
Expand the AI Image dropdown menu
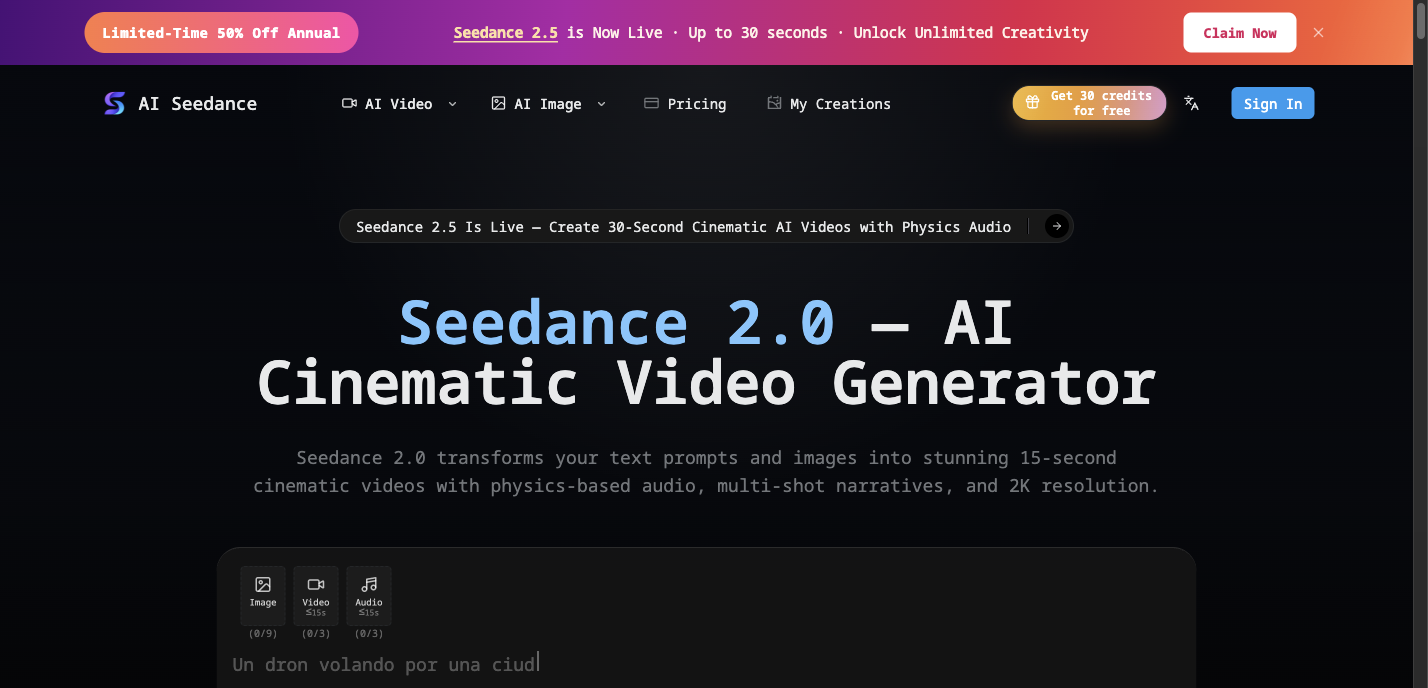pos(548,103)
